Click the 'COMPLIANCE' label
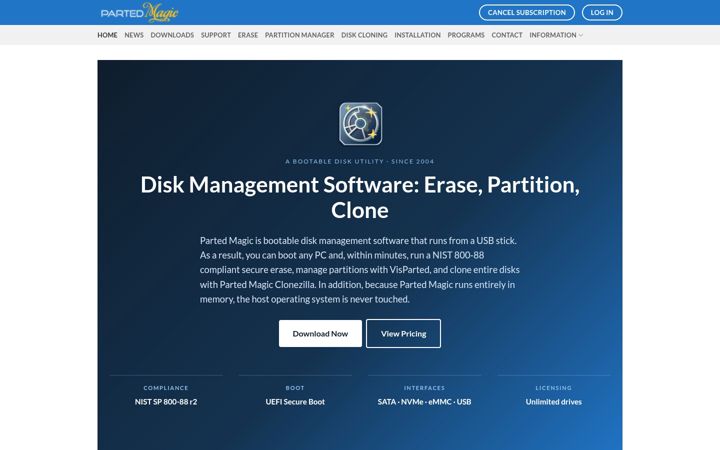The height and width of the screenshot is (450, 720). click(166, 388)
